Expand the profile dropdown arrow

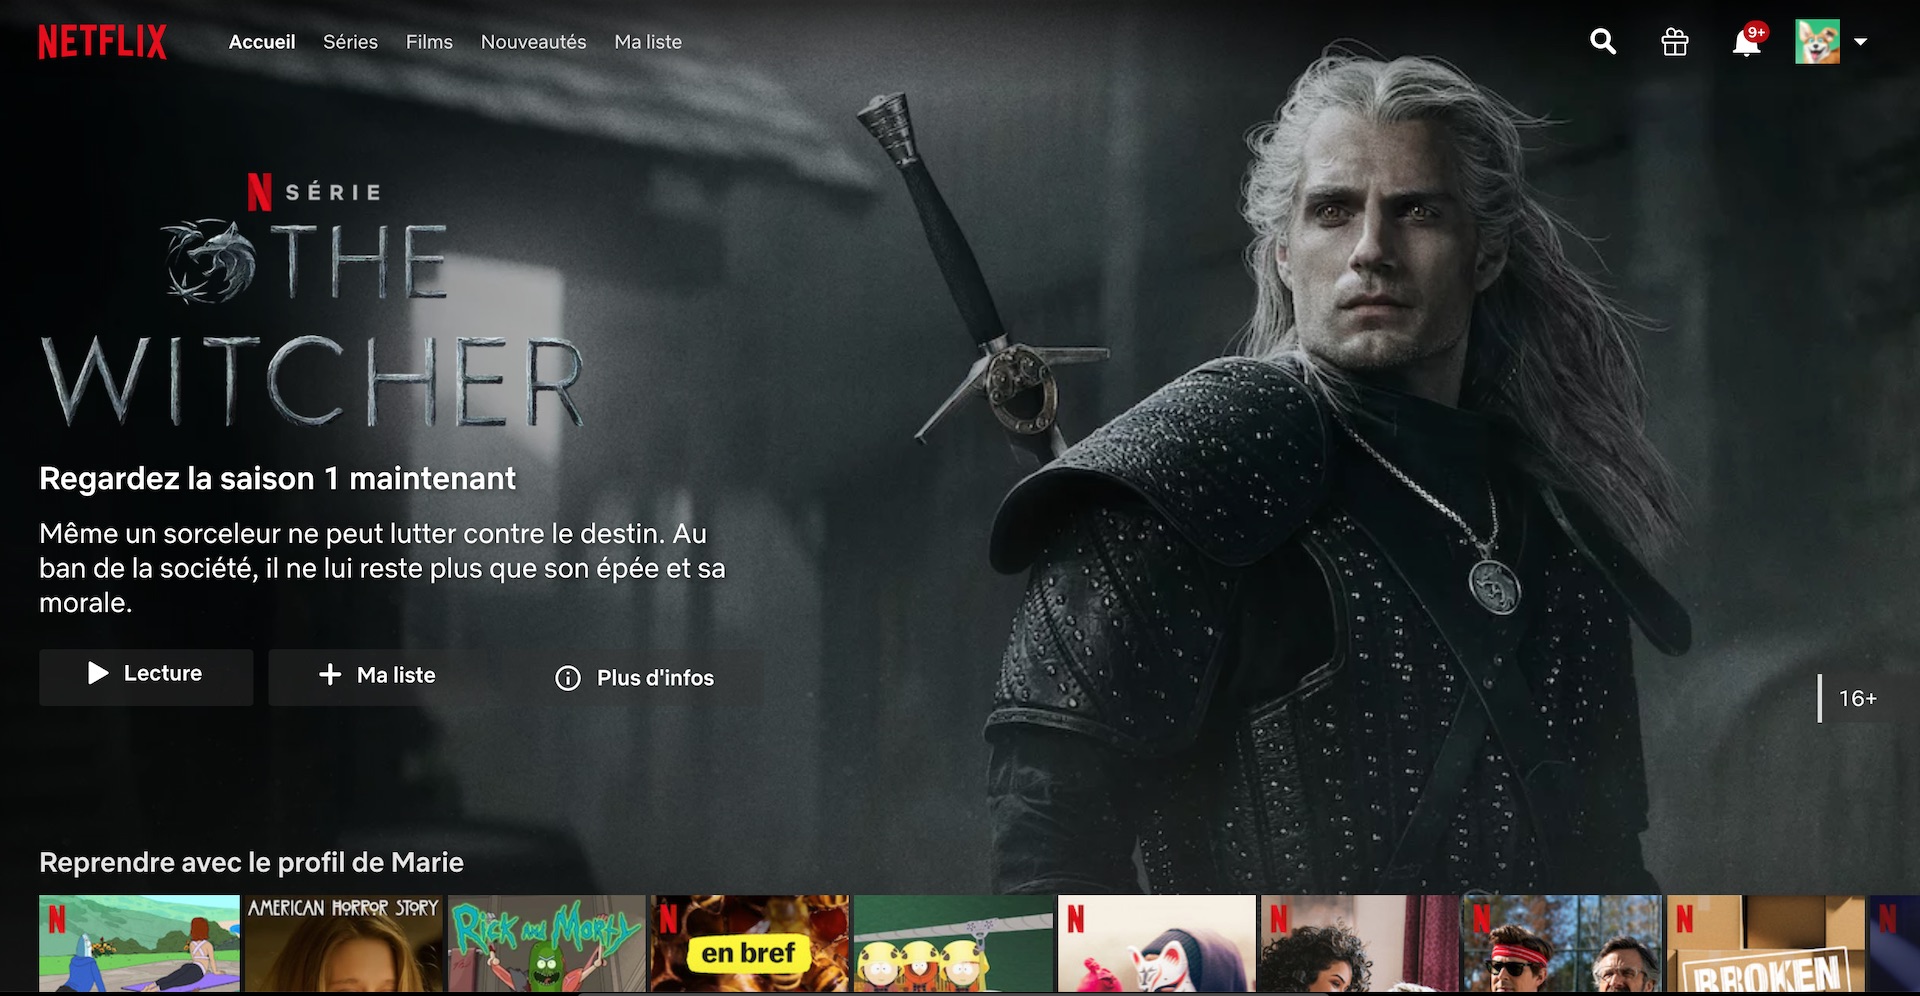tap(1861, 42)
